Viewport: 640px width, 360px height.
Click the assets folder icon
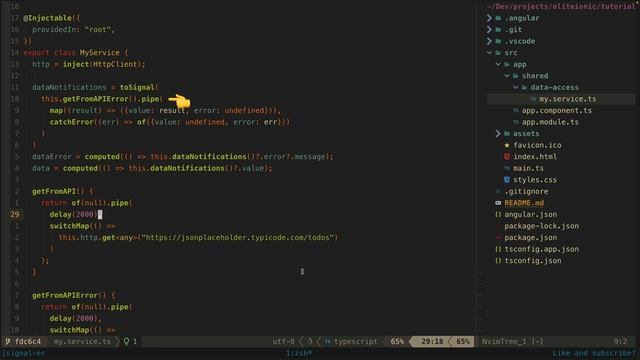pyautogui.click(x=507, y=133)
